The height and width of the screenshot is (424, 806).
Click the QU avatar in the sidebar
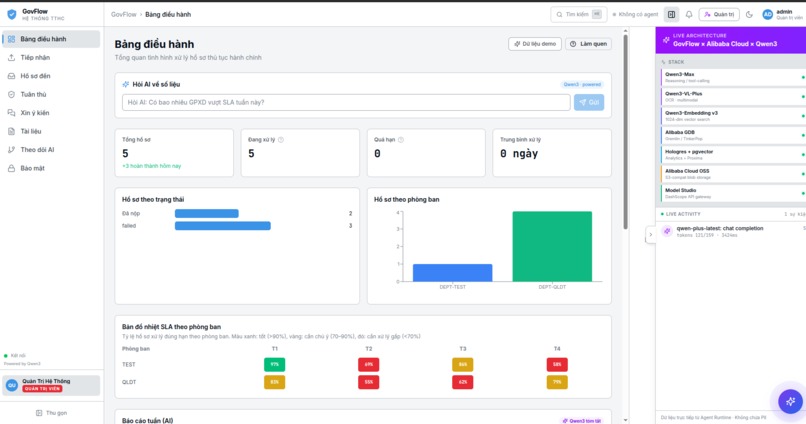(11, 385)
